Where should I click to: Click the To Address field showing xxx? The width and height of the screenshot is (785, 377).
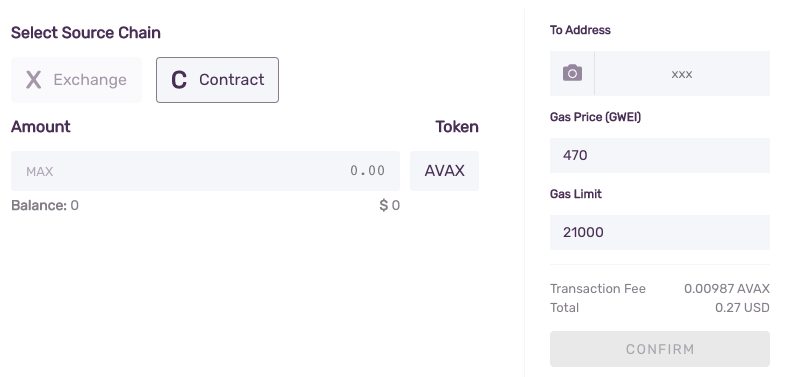tap(682, 74)
